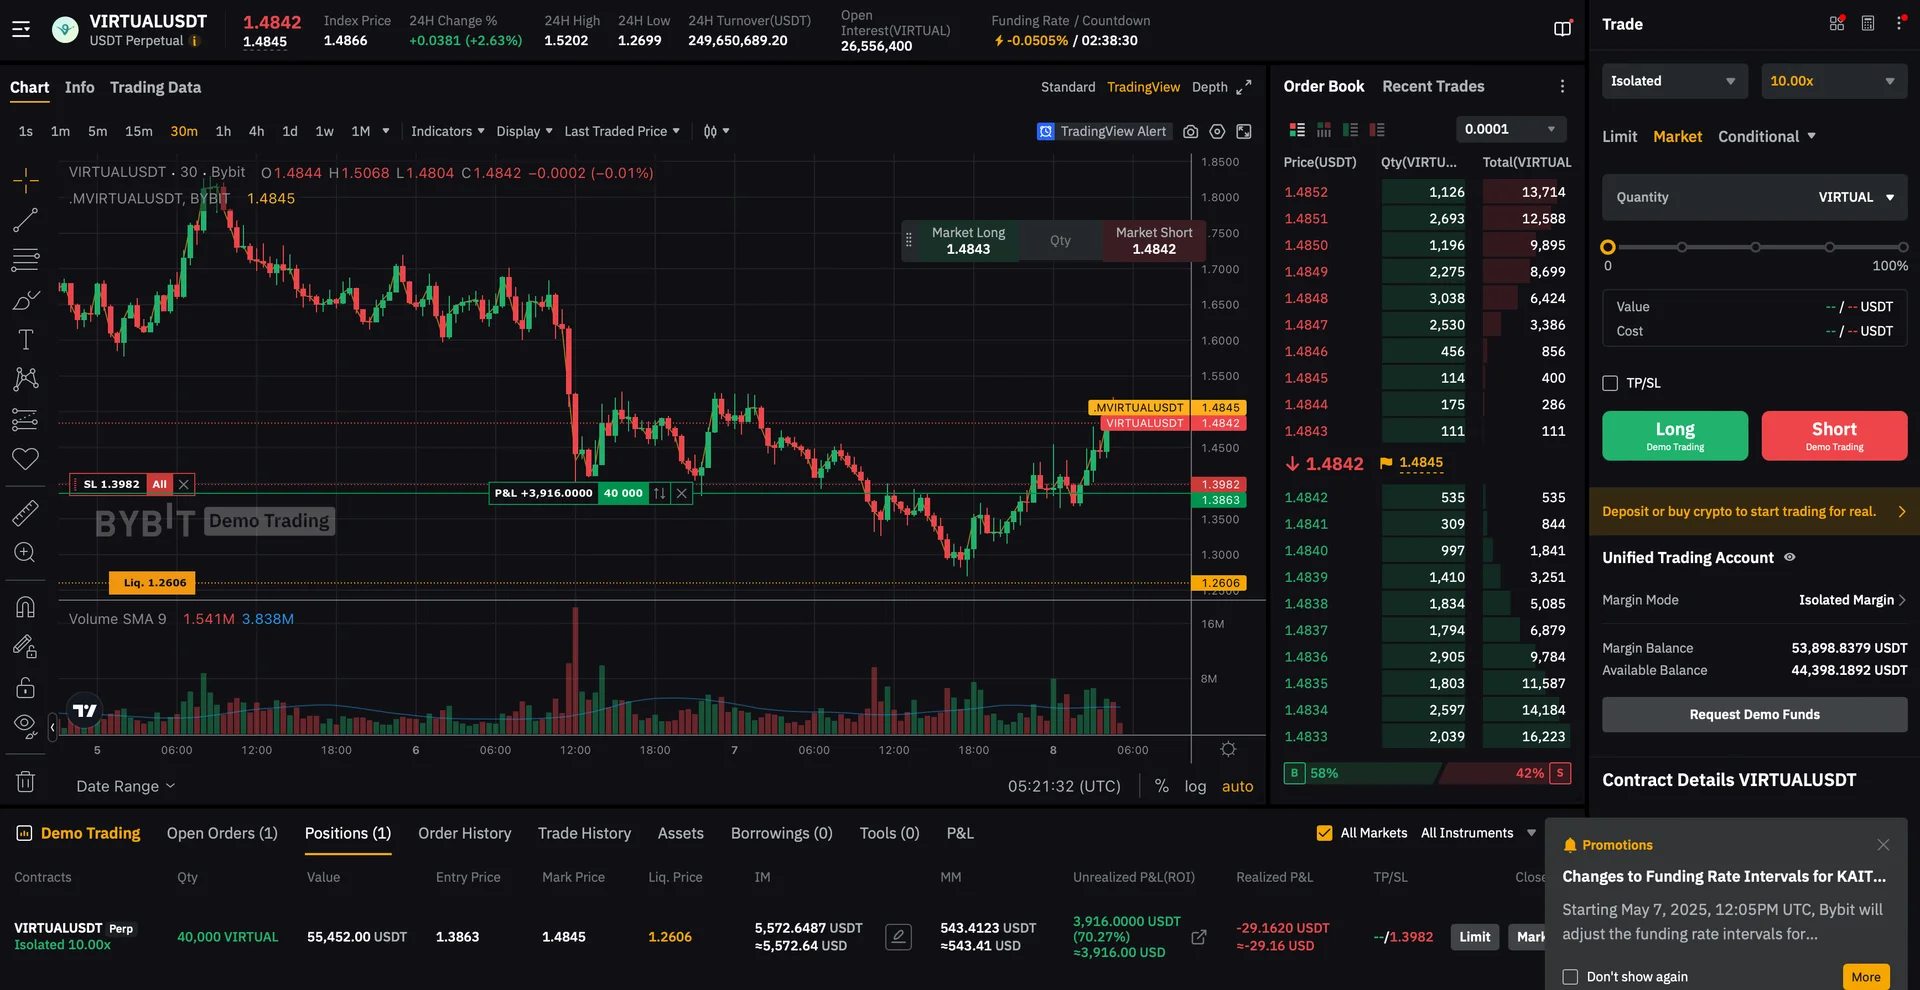Open the Isolated margin mode dropdown
This screenshot has height=990, width=1920.
click(x=1675, y=81)
